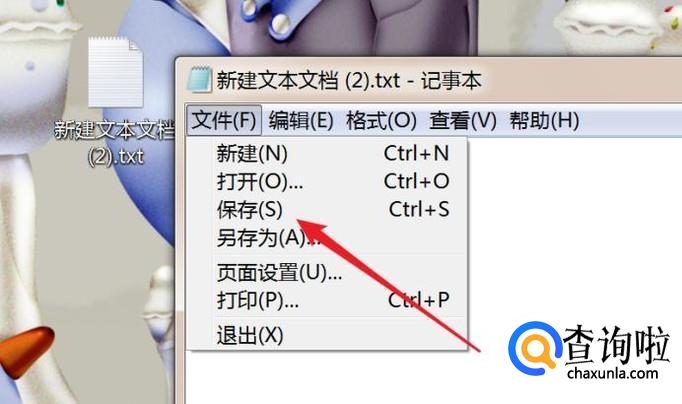Click the 查询啦 magnifier logo icon

[535, 348]
